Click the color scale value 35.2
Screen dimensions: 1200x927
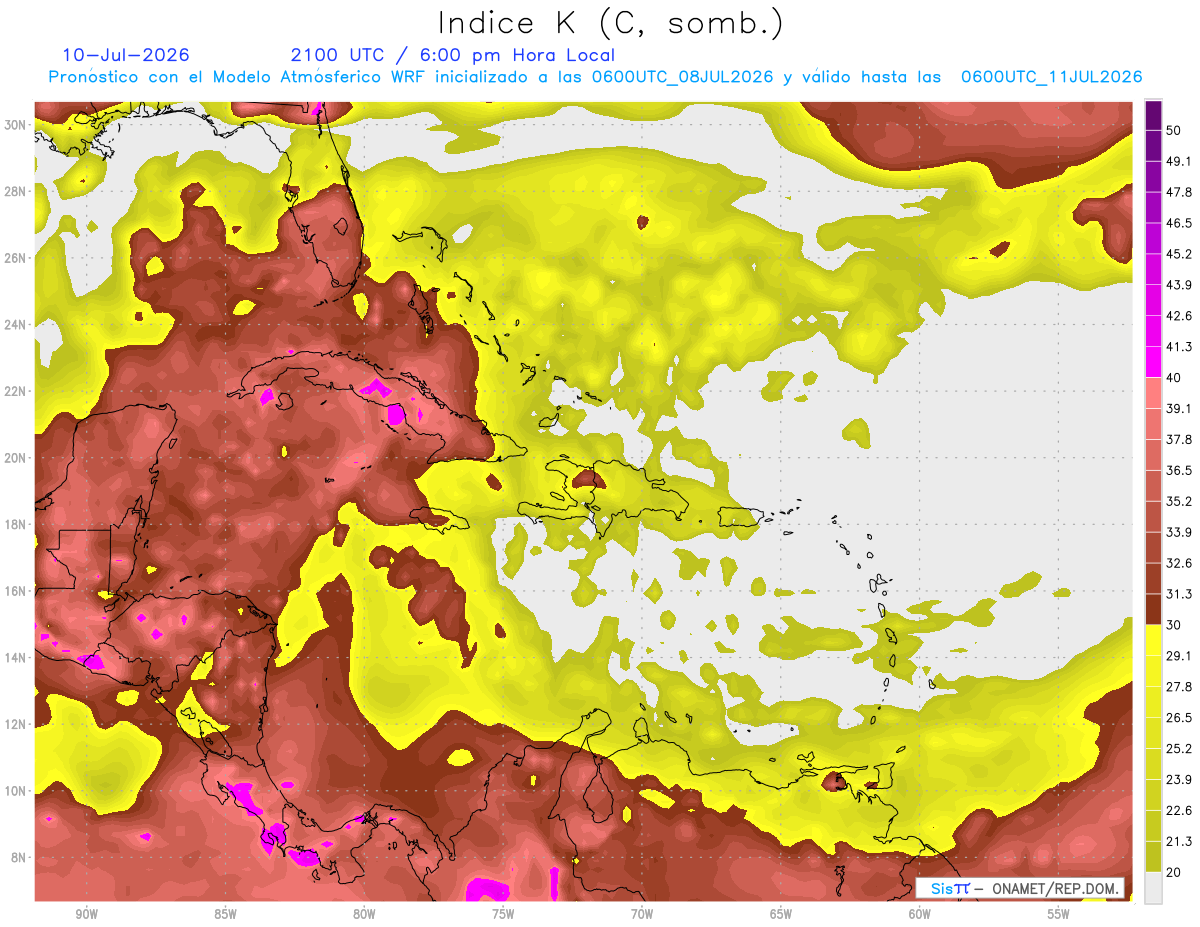point(1180,501)
